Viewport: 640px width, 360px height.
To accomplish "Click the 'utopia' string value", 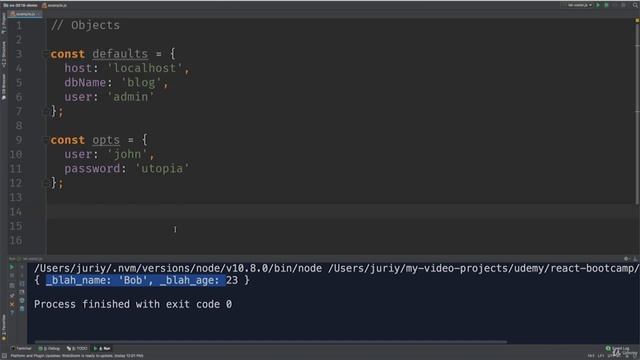I will coord(162,169).
